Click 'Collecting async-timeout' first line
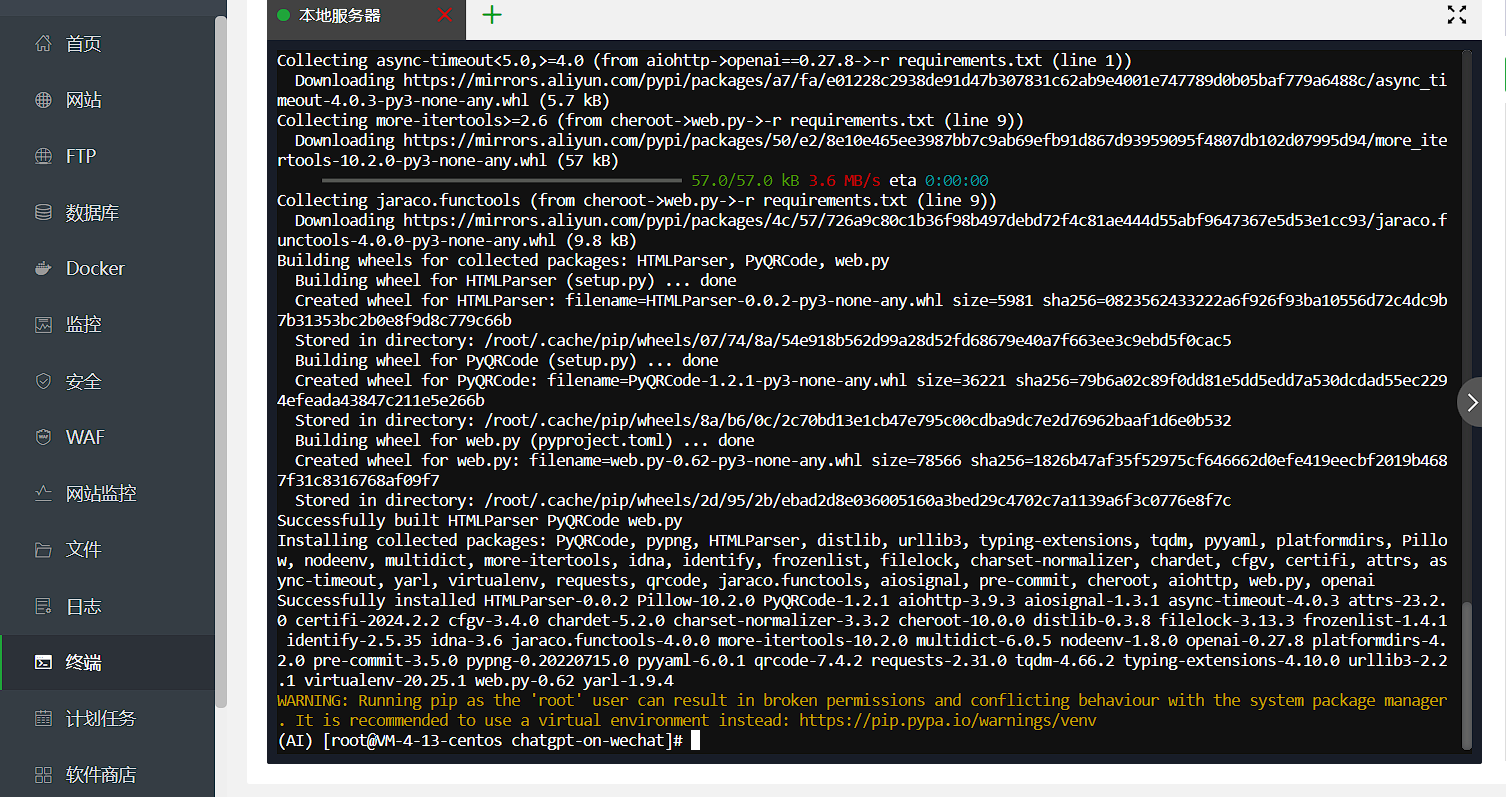 [x=705, y=61]
